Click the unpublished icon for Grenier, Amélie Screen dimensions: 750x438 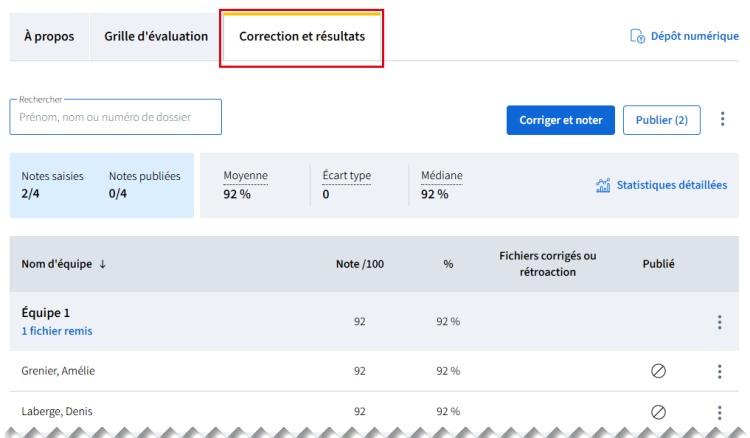(x=658, y=371)
